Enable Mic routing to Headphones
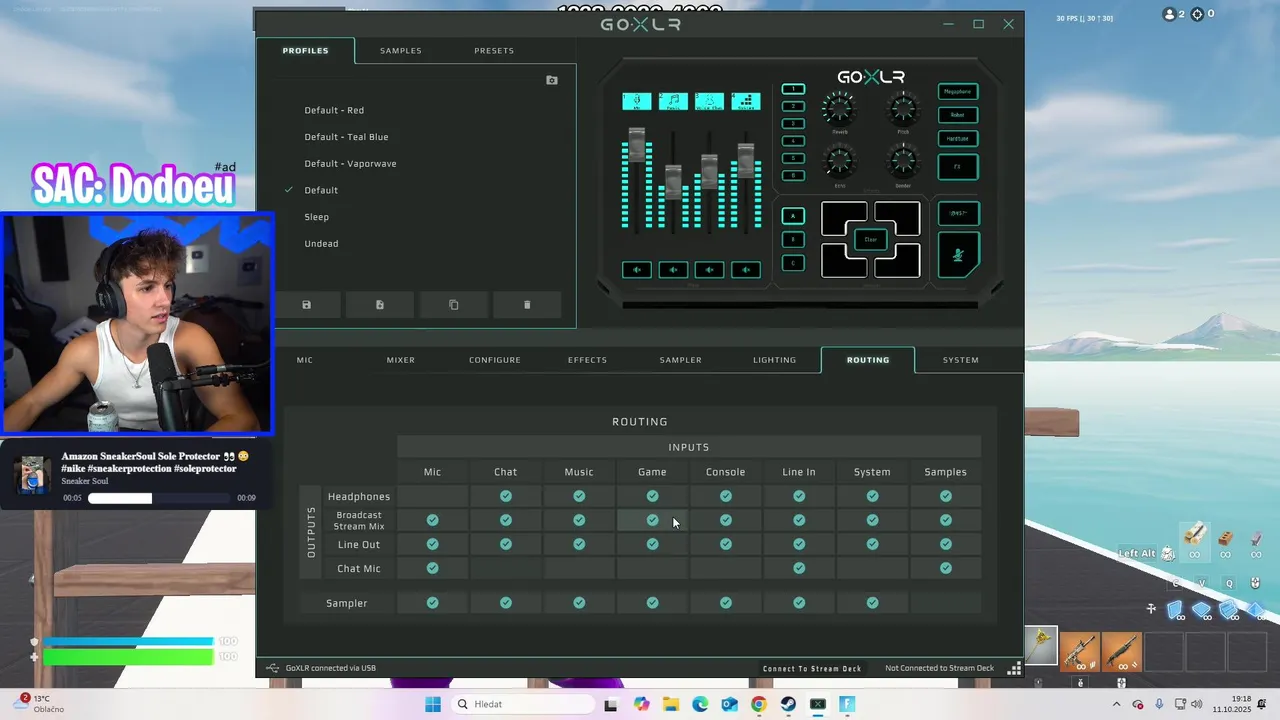Screen dimensions: 1280x720 432,496
